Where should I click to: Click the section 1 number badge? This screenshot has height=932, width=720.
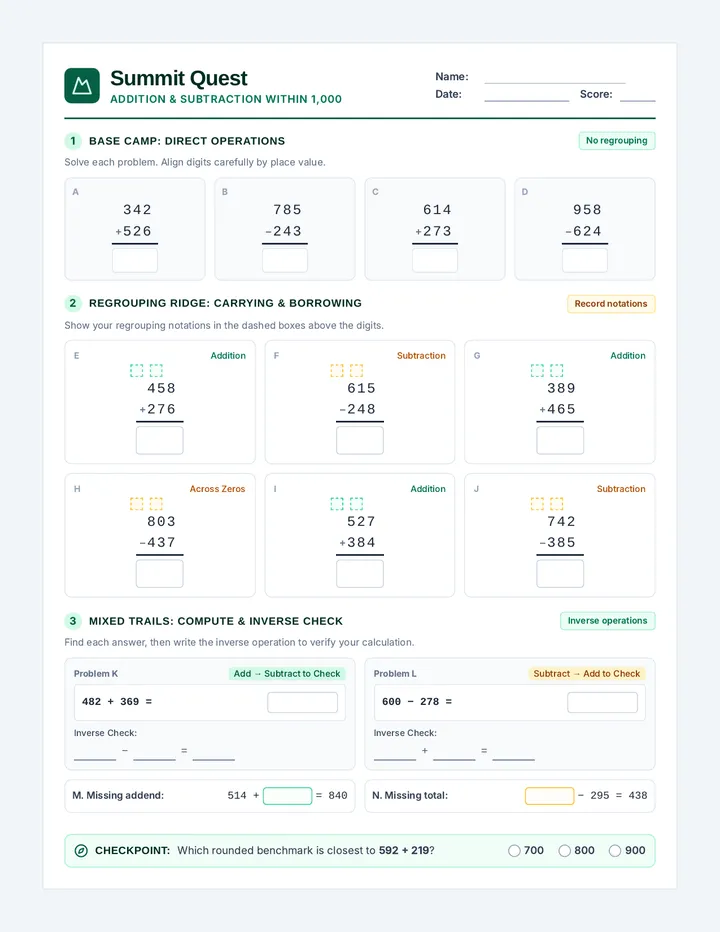coord(73,141)
